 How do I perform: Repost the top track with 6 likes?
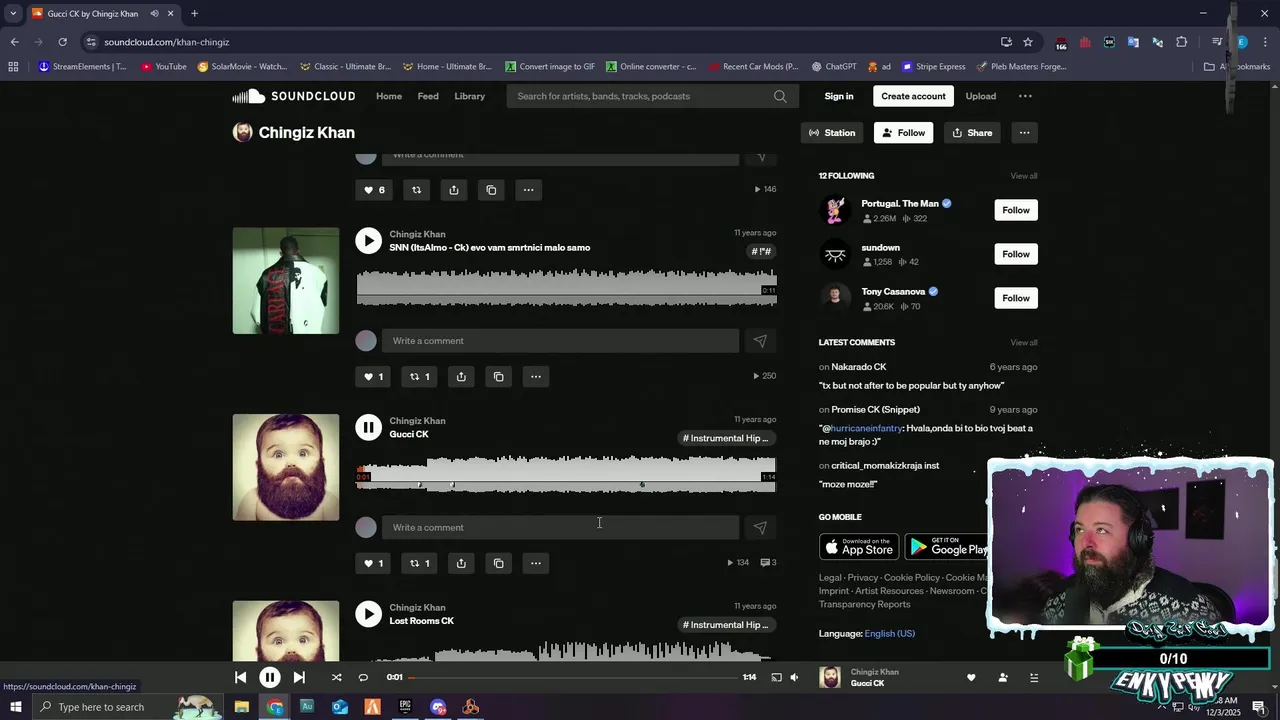coord(416,190)
